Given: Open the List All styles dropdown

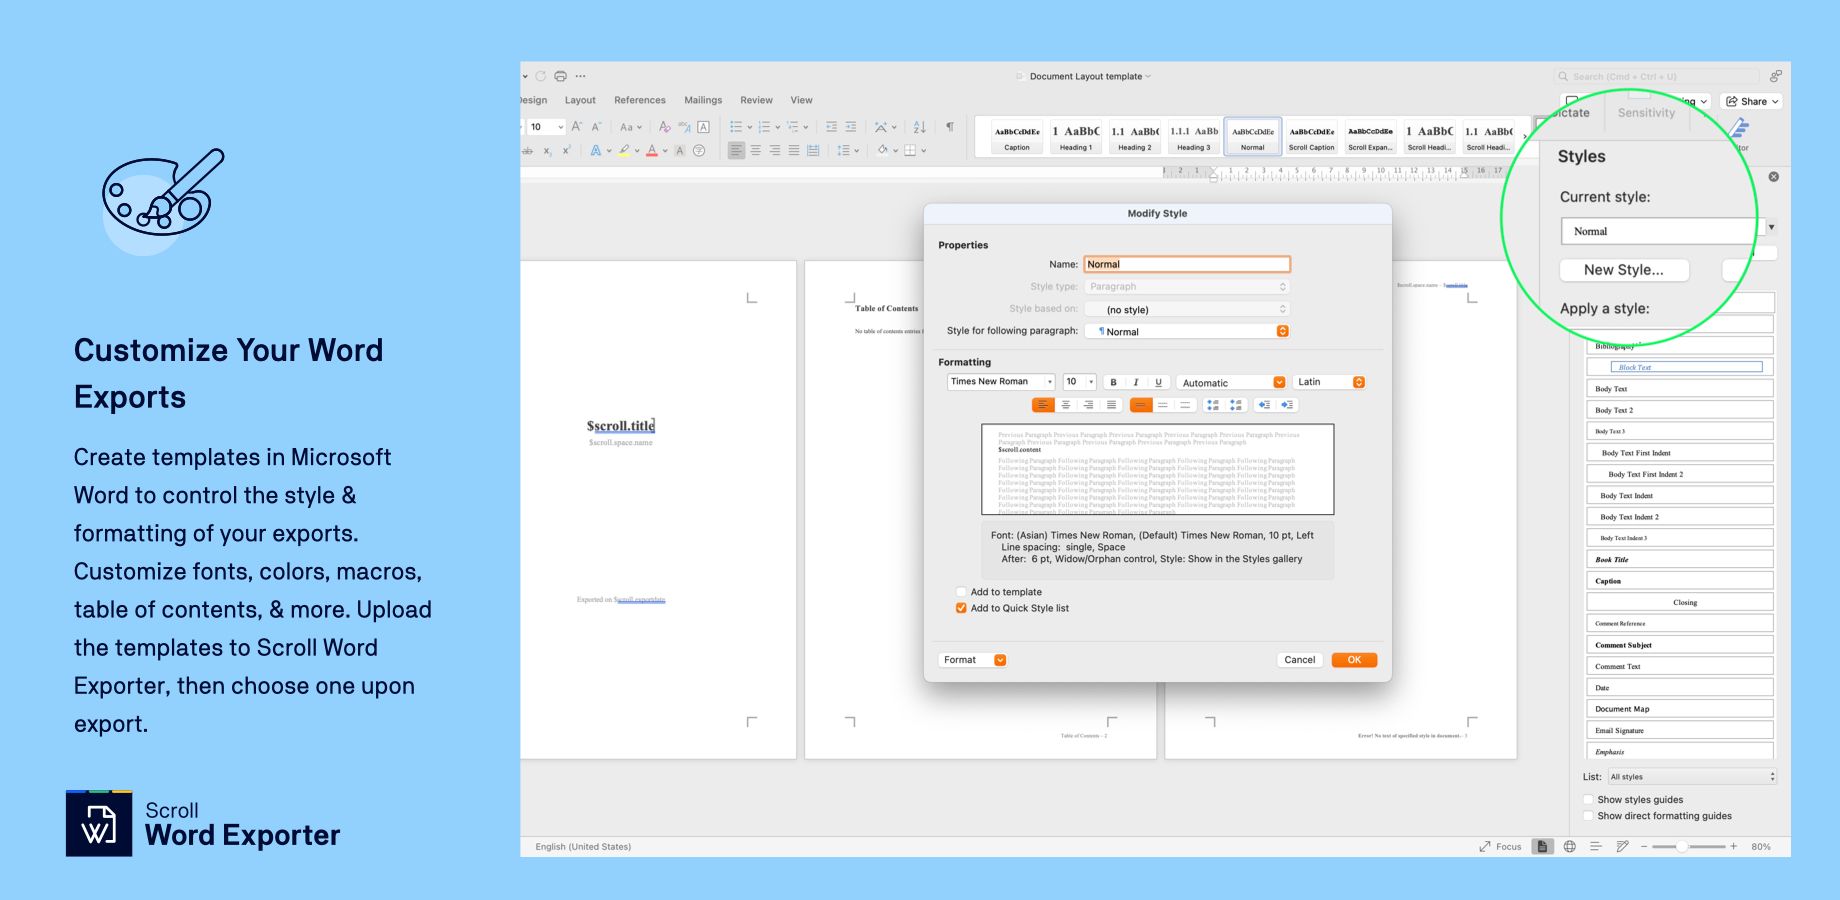Looking at the screenshot, I should [x=1692, y=777].
